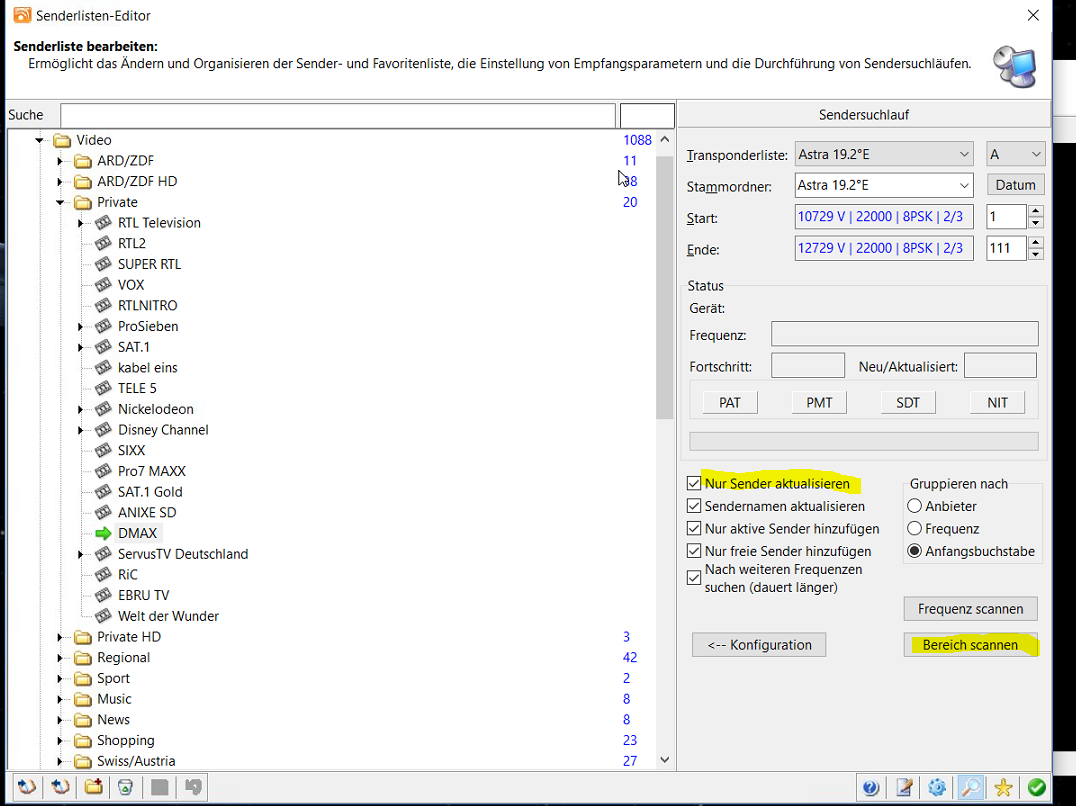1076x806 pixels.
Task: Decrease the Ende transponder number spinner
Action: click(1036, 254)
